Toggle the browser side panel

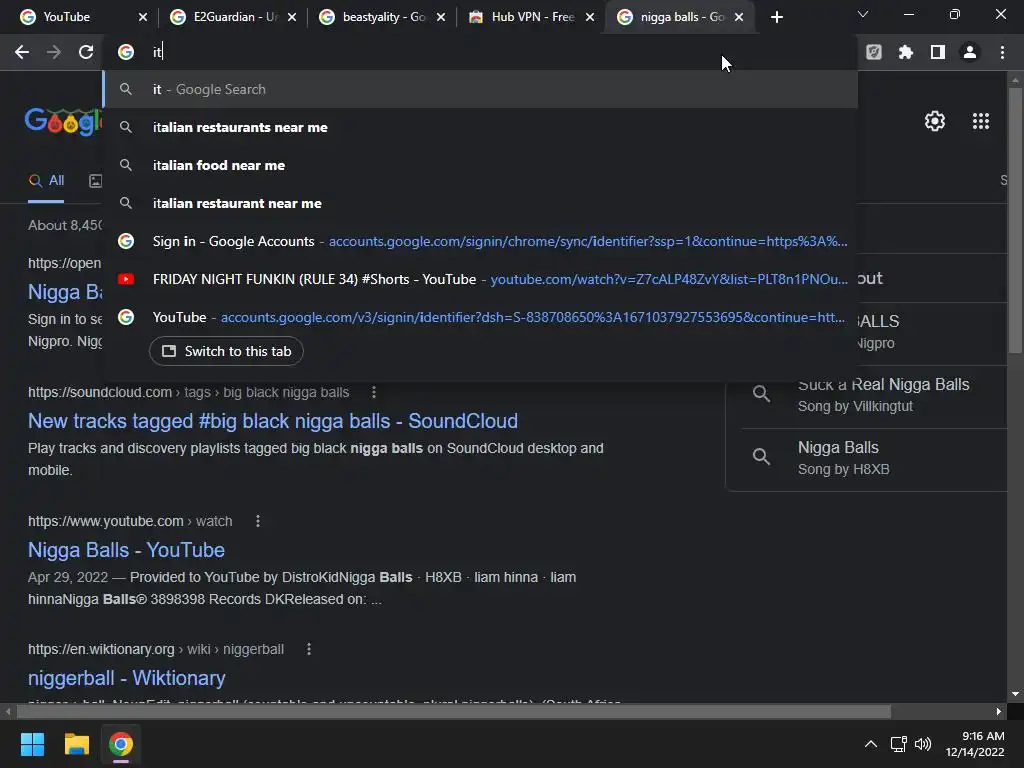pyautogui.click(x=938, y=52)
